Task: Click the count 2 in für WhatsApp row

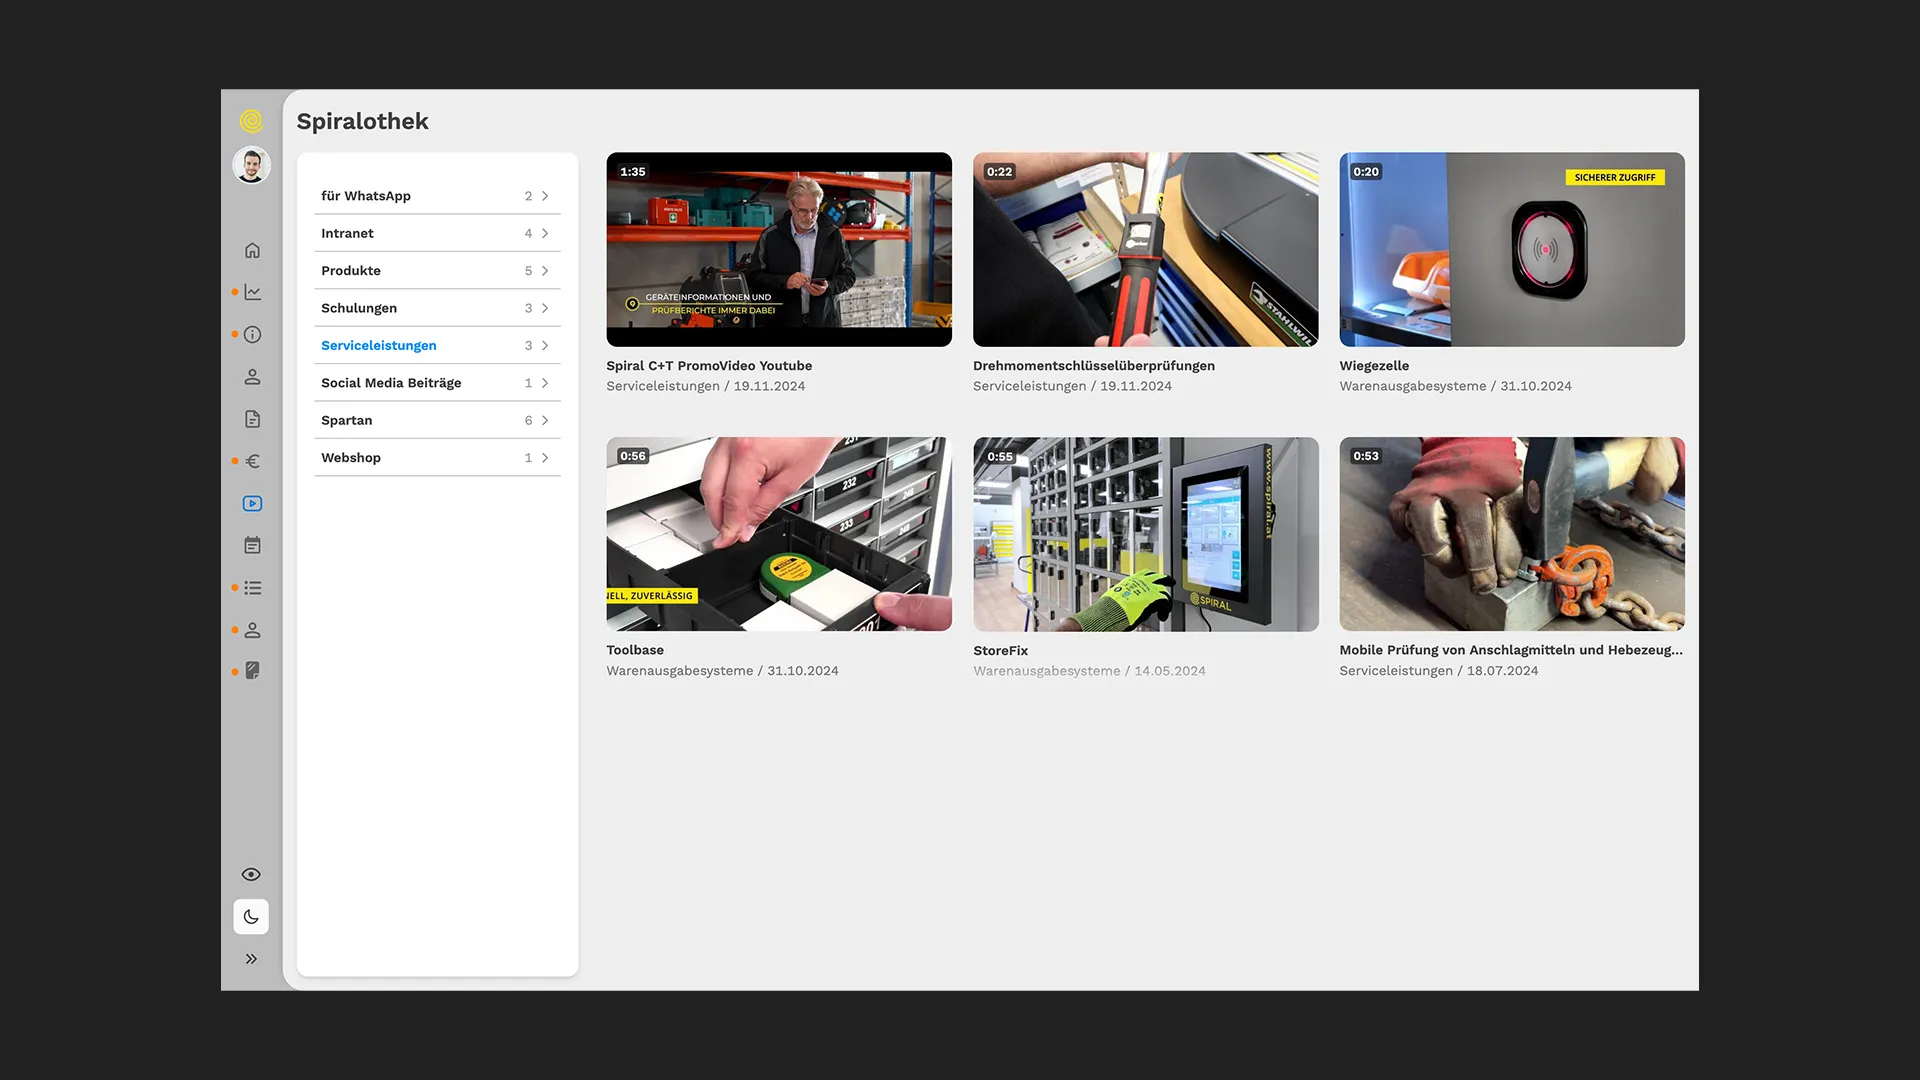Action: [x=528, y=196]
